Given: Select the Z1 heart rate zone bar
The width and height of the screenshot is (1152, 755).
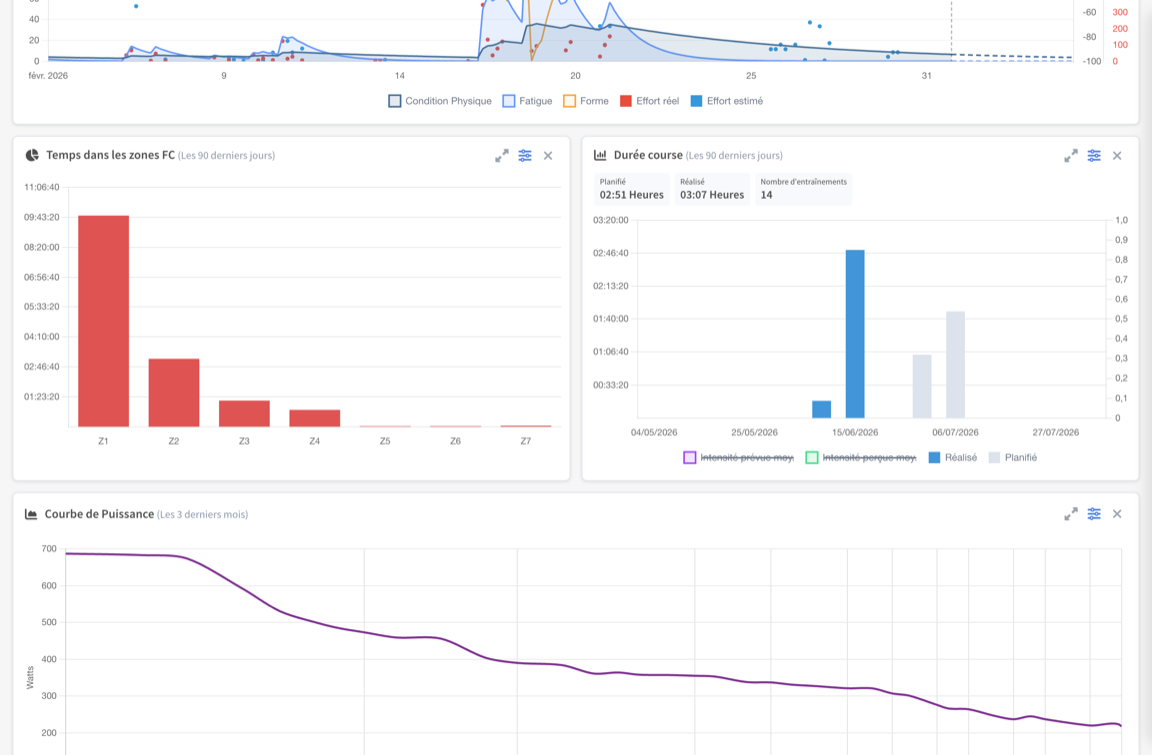Looking at the screenshot, I should click(104, 321).
